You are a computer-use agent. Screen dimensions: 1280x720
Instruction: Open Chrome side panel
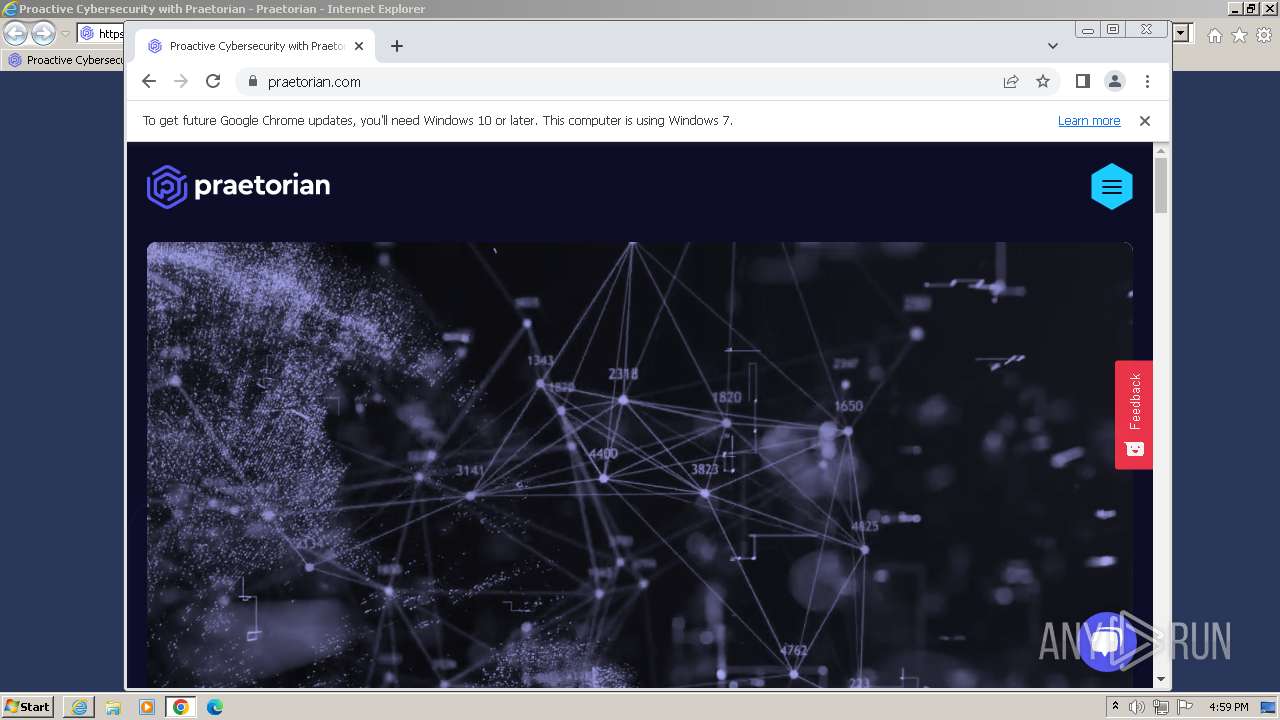1083,81
